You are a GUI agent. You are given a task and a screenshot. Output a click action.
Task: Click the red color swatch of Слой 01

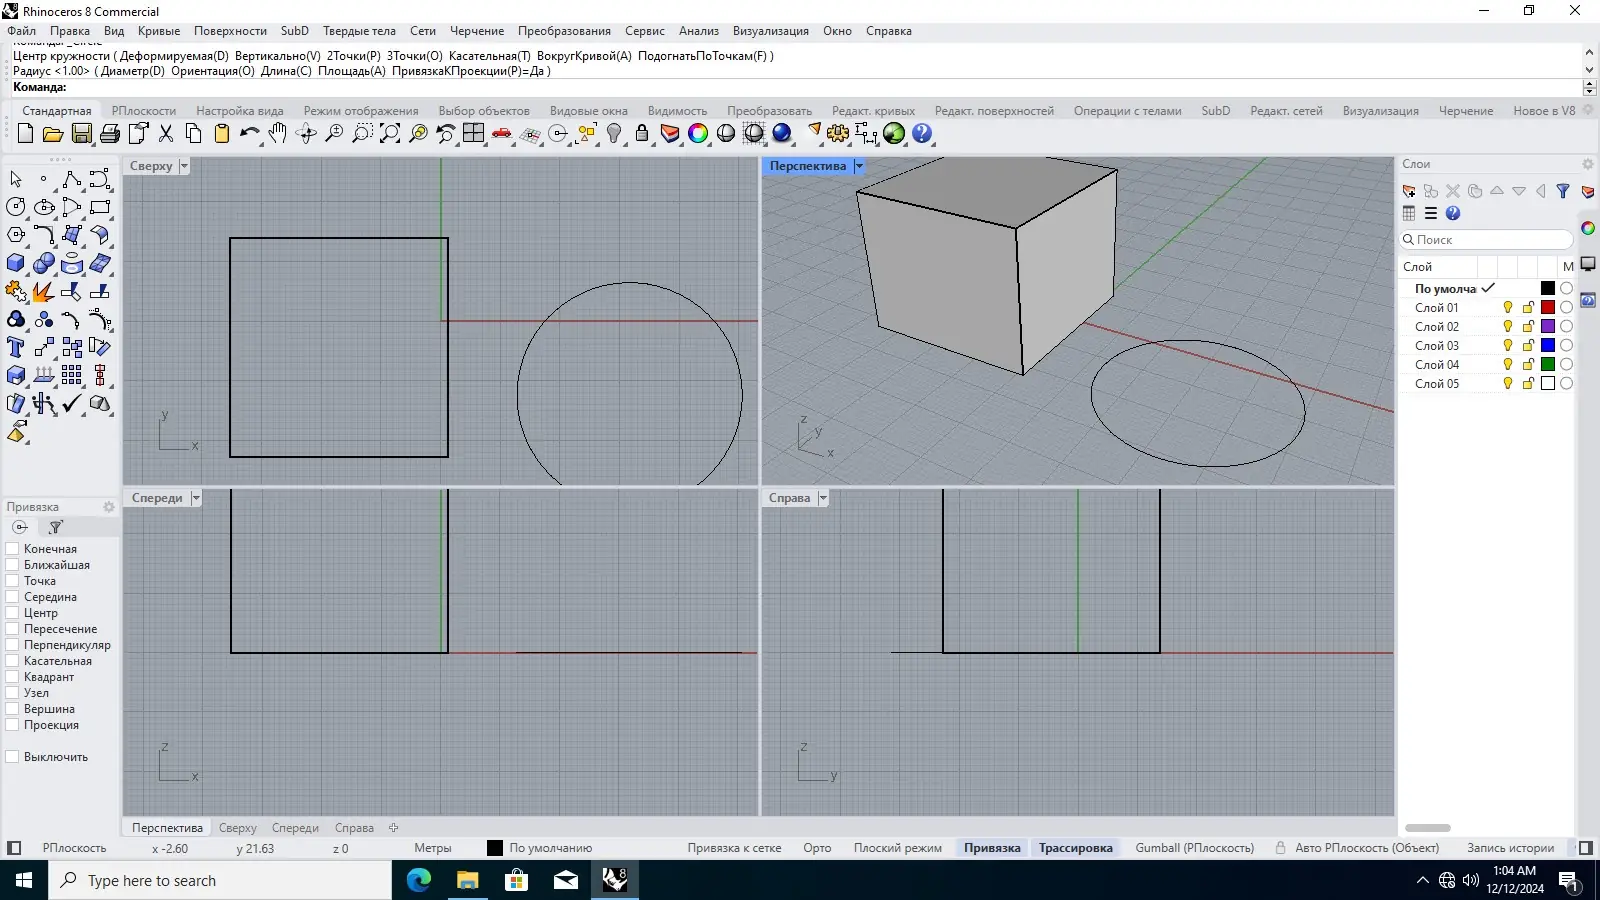pos(1548,308)
